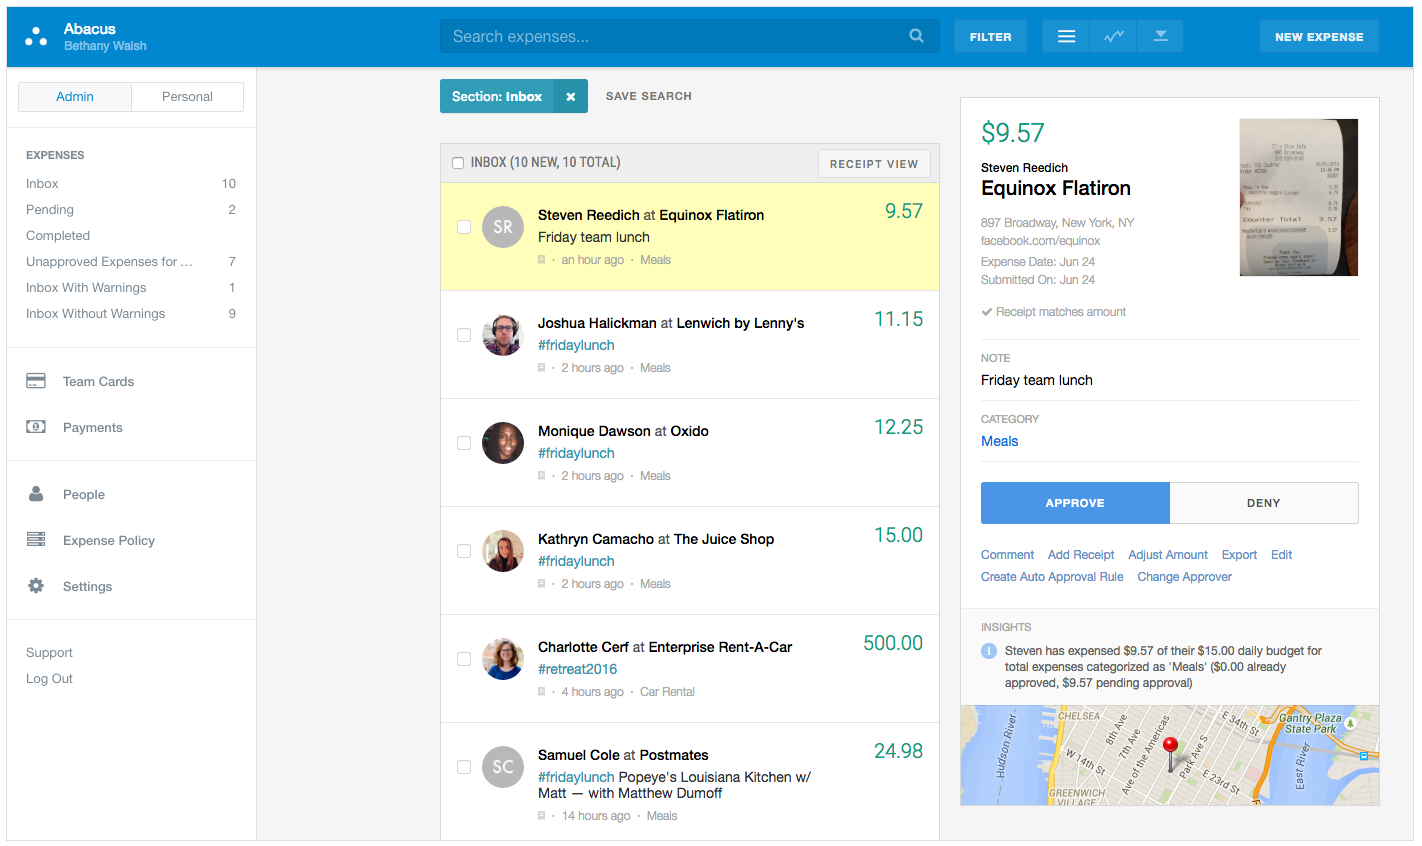Click SAVE SEARCH

(x=649, y=96)
